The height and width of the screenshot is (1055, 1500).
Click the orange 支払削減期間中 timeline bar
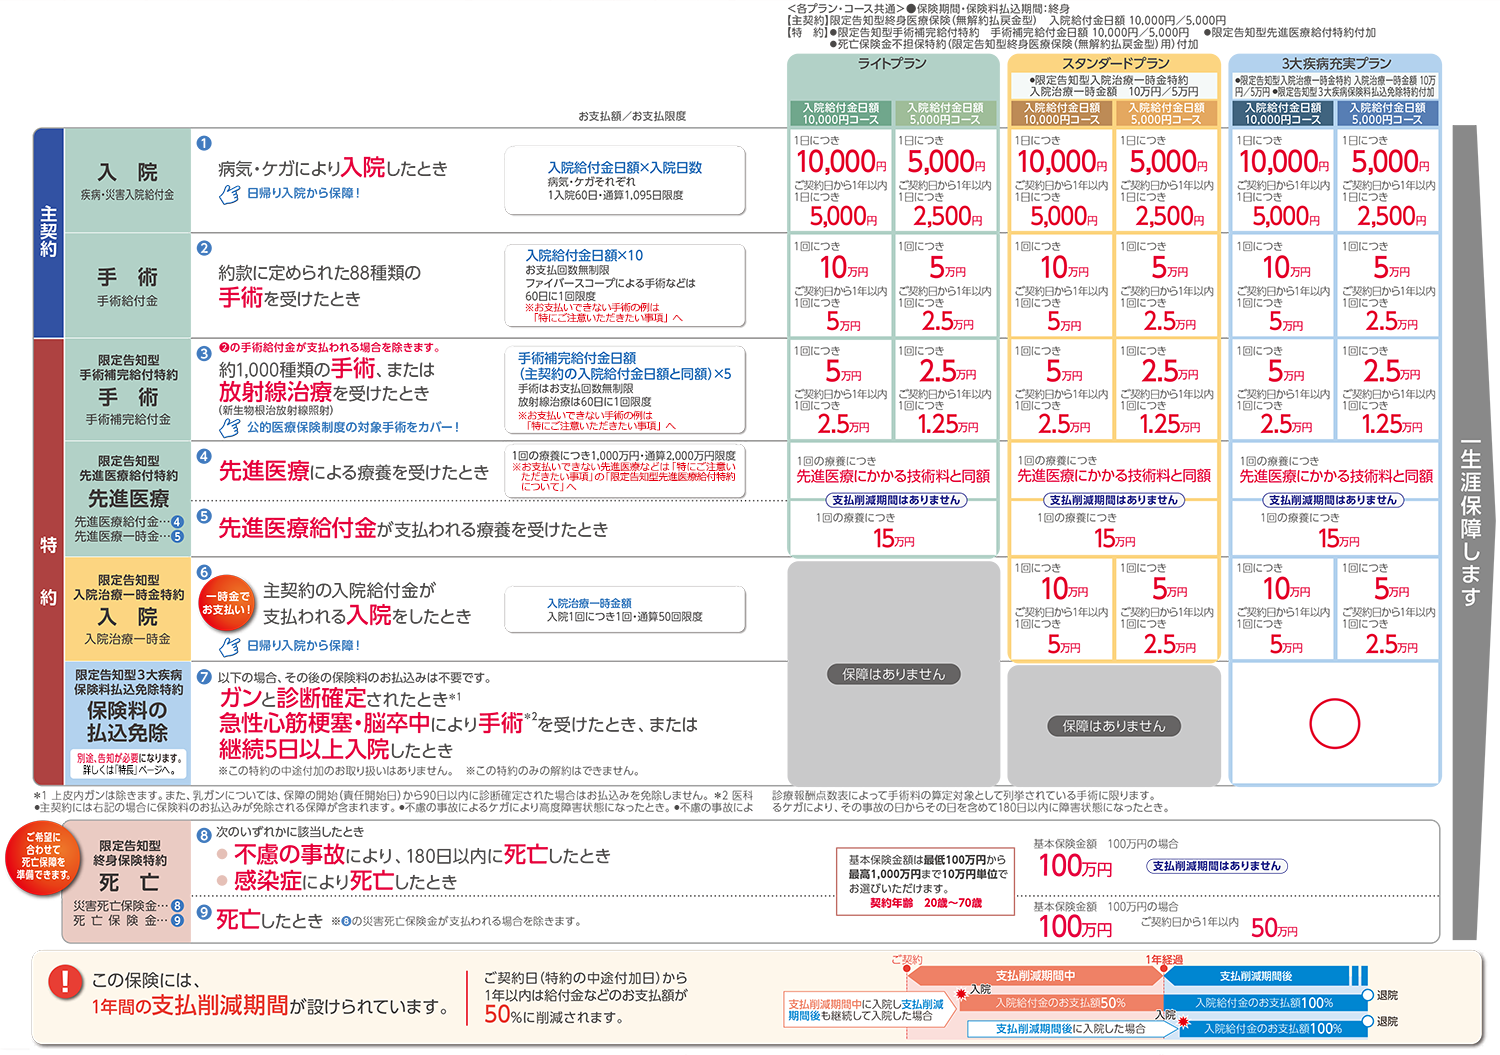pyautogui.click(x=1034, y=976)
